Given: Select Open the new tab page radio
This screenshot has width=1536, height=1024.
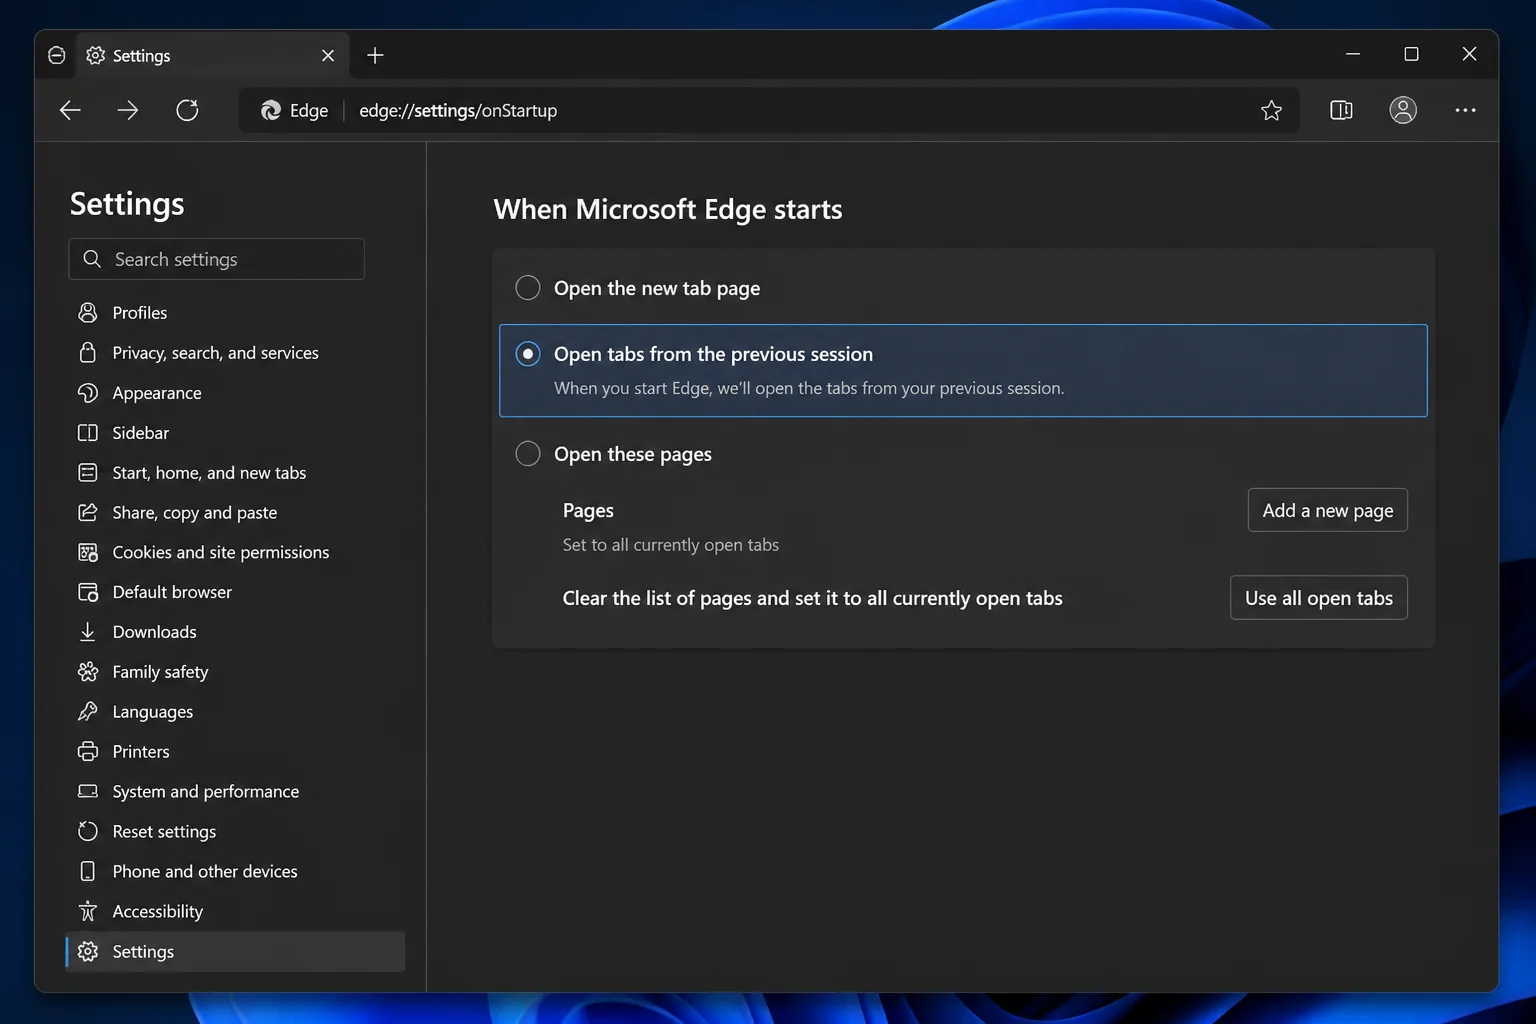Looking at the screenshot, I should coord(528,288).
